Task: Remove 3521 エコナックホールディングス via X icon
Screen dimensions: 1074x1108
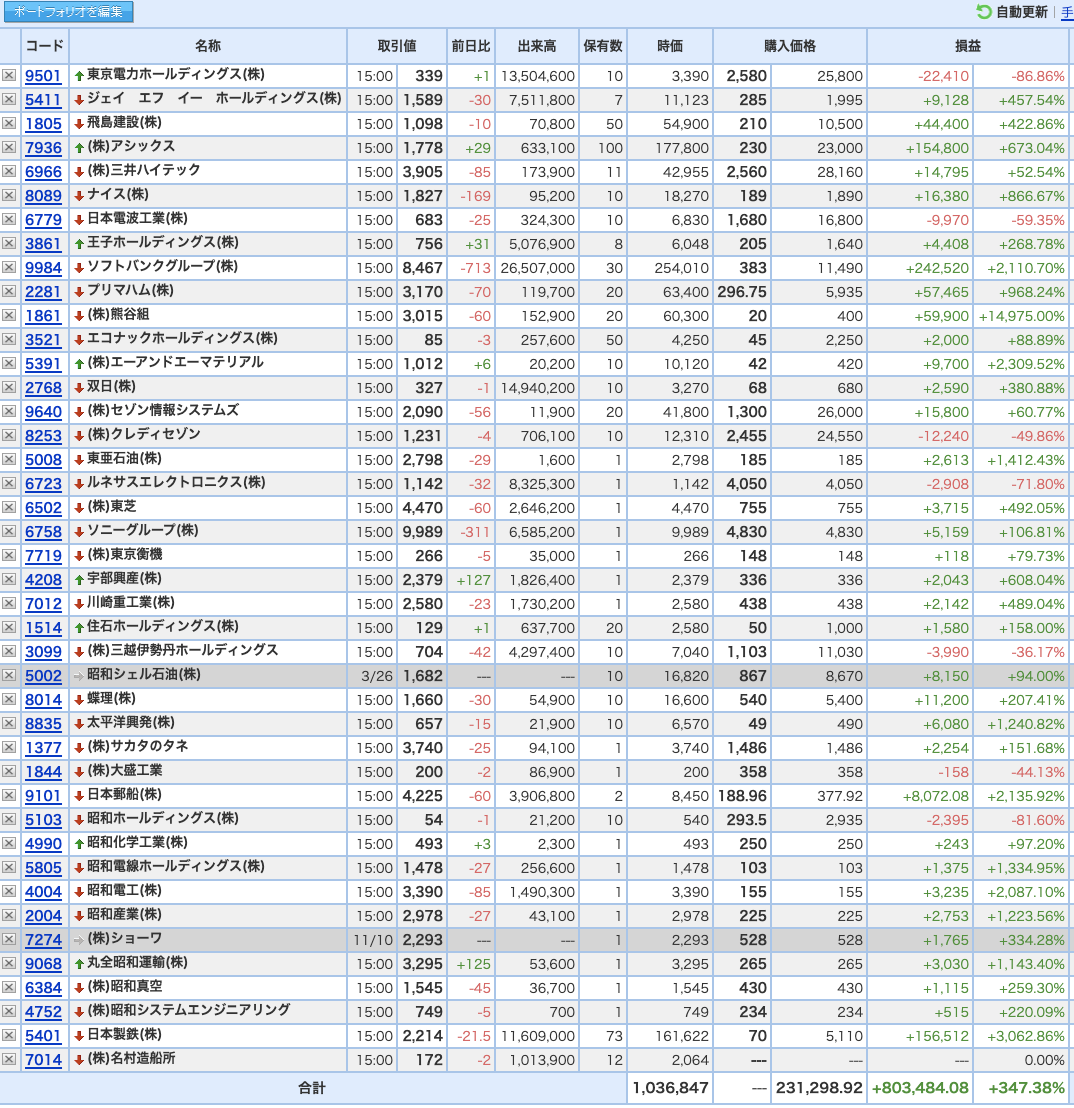Action: 9,339
